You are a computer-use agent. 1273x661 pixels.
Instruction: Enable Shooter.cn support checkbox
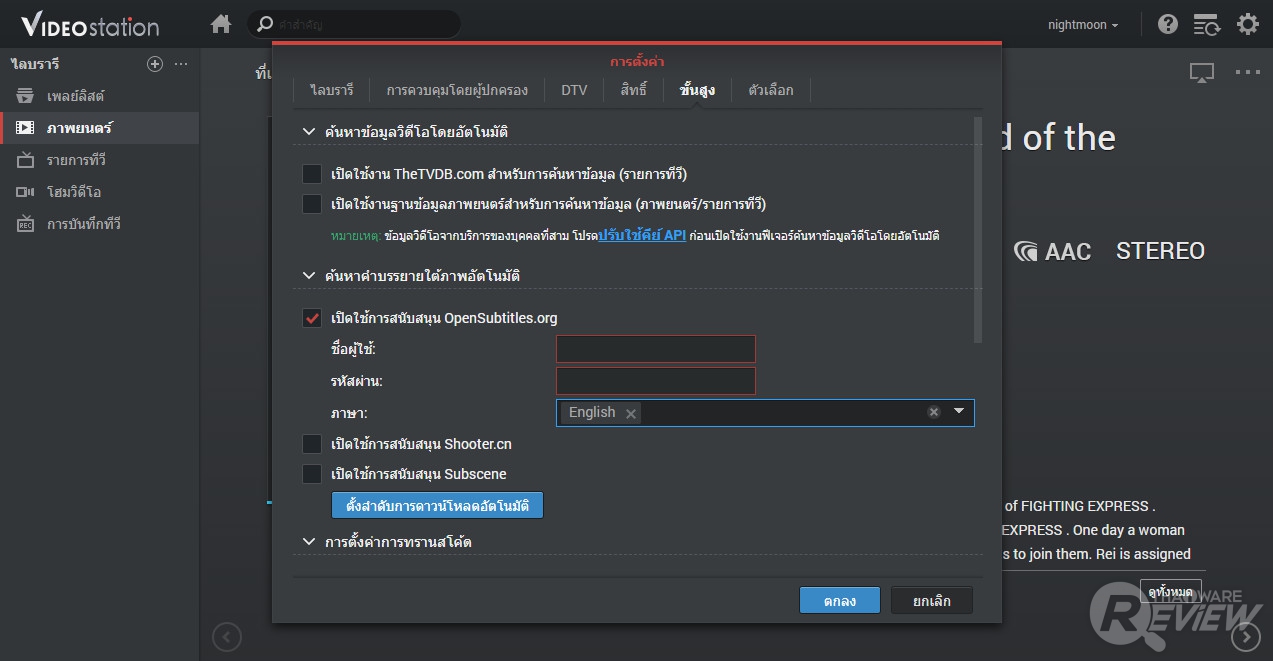[312, 444]
